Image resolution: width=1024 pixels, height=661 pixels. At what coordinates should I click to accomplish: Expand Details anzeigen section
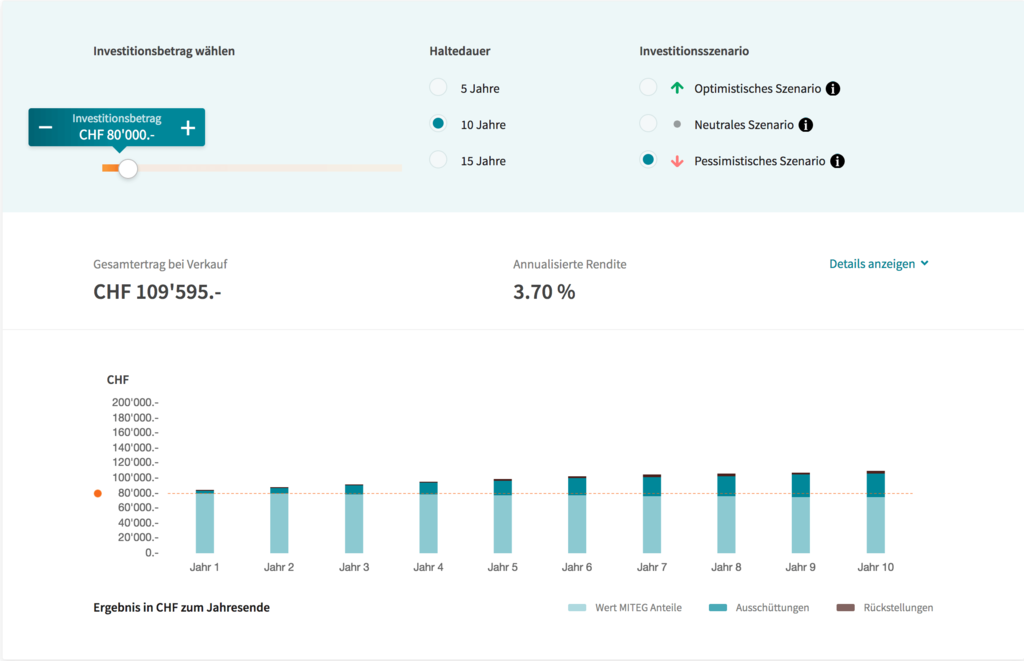click(879, 264)
